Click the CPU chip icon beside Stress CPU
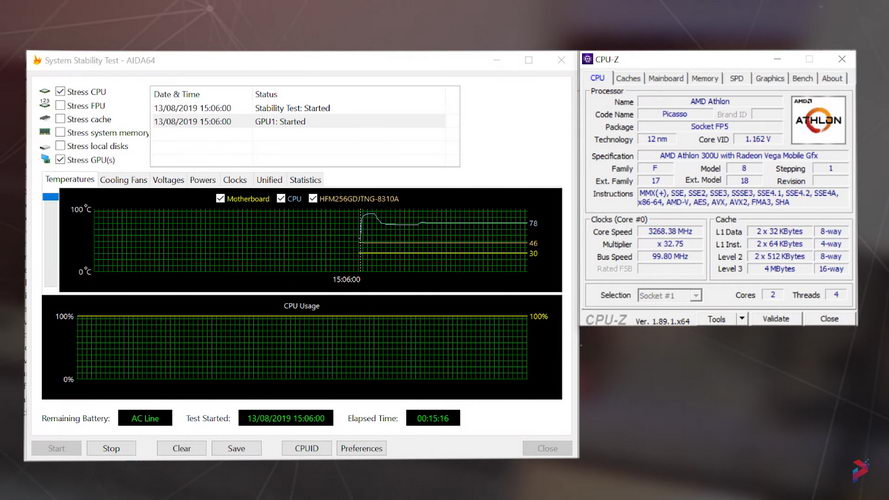The image size is (889, 500). [x=45, y=91]
